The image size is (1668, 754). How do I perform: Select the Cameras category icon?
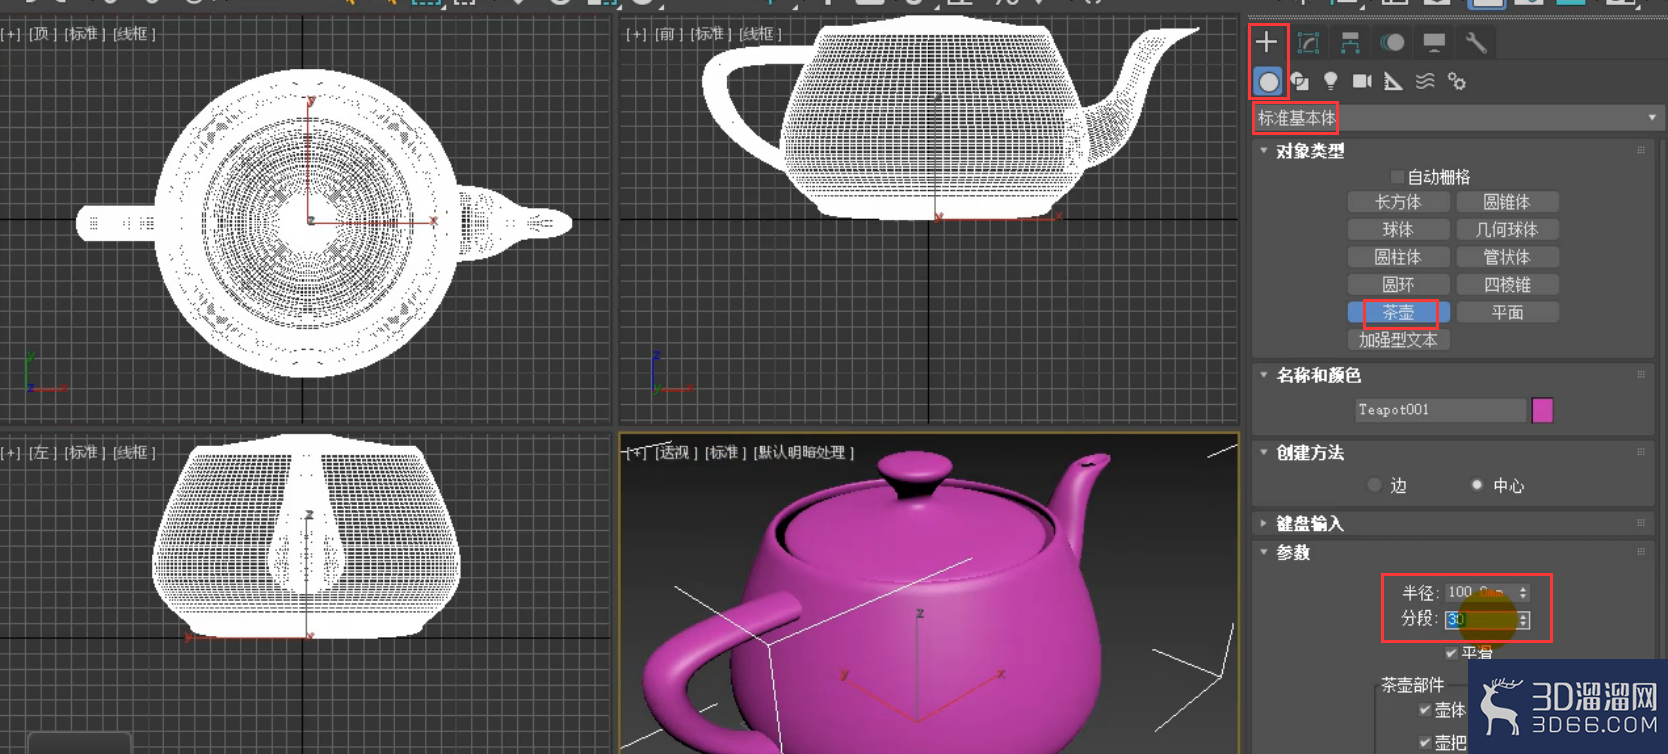[x=1362, y=82]
